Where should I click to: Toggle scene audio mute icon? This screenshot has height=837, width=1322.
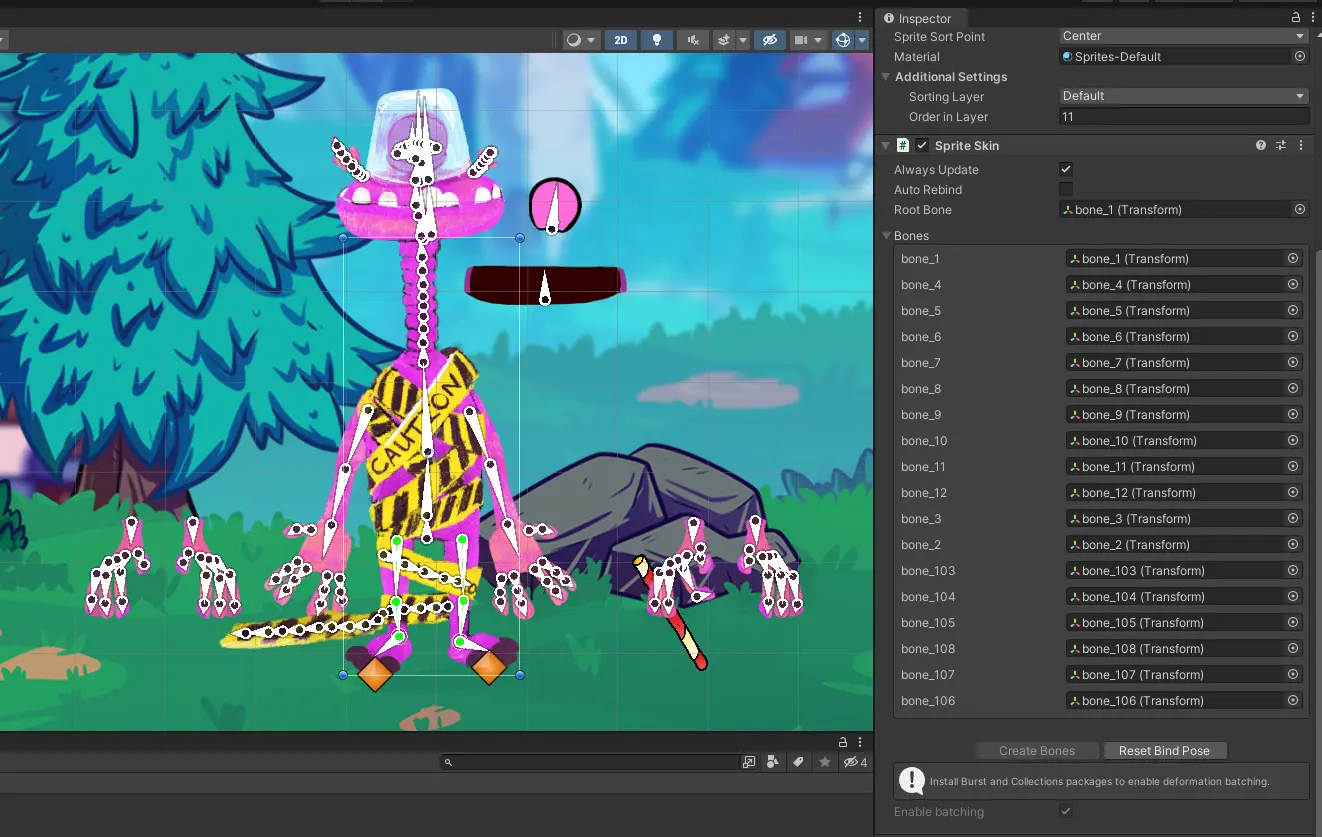[691, 40]
